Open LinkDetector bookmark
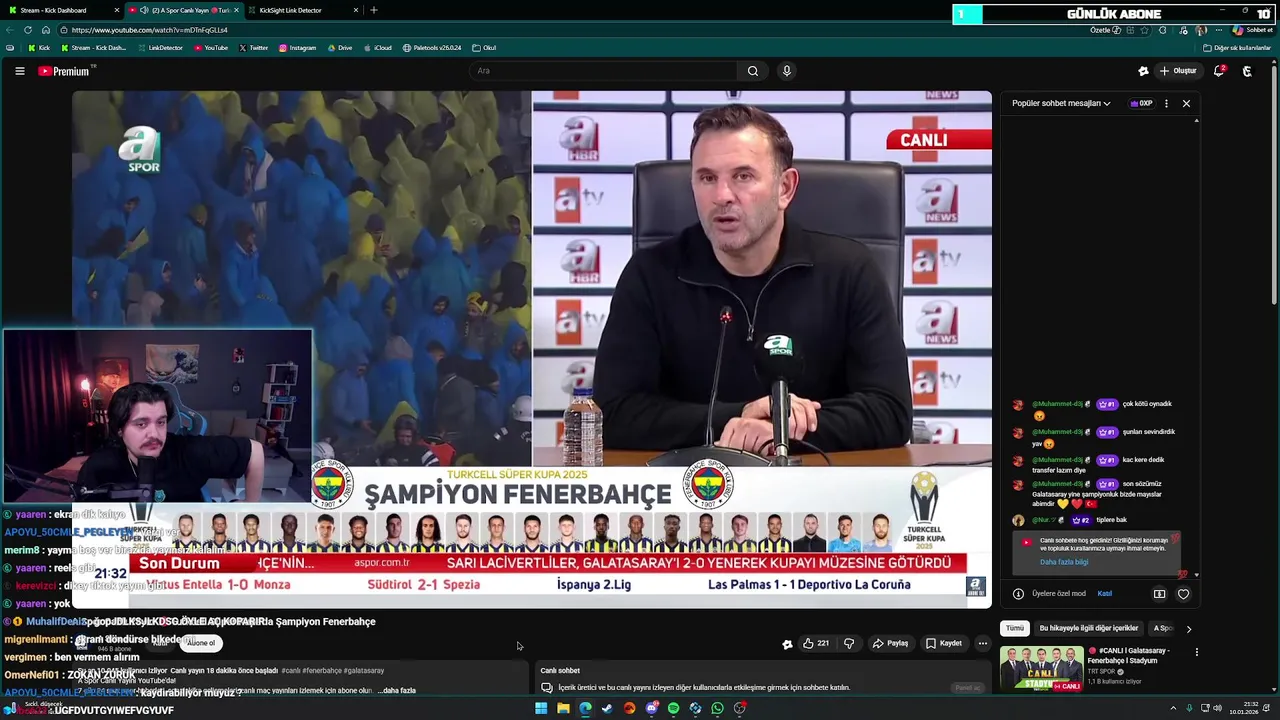Screen dimensions: 1280x720 160,48
